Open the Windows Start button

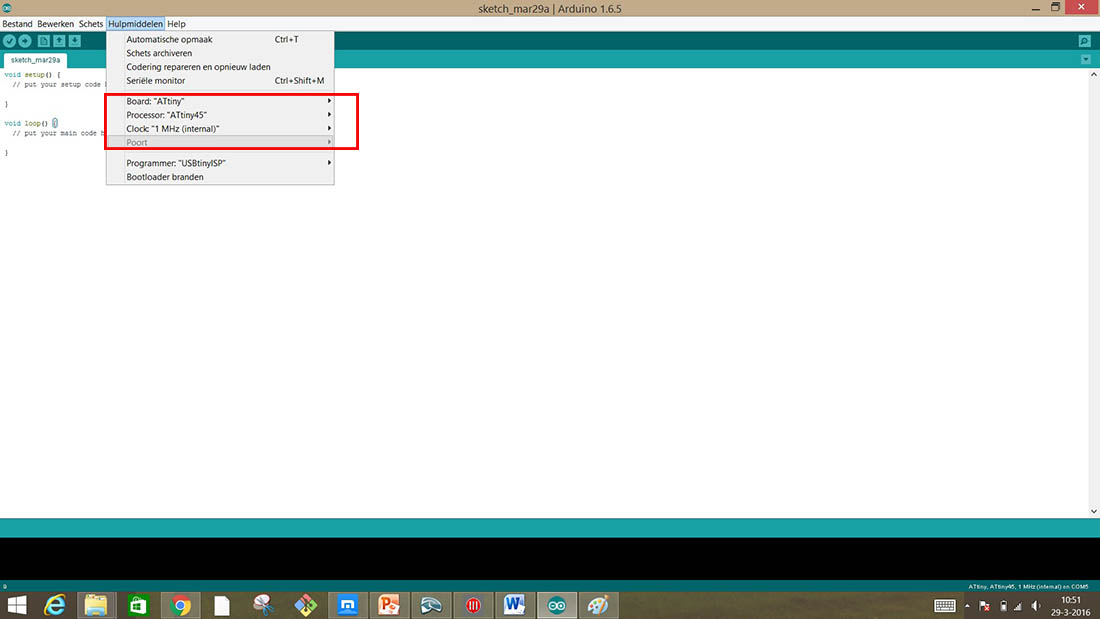(x=17, y=605)
